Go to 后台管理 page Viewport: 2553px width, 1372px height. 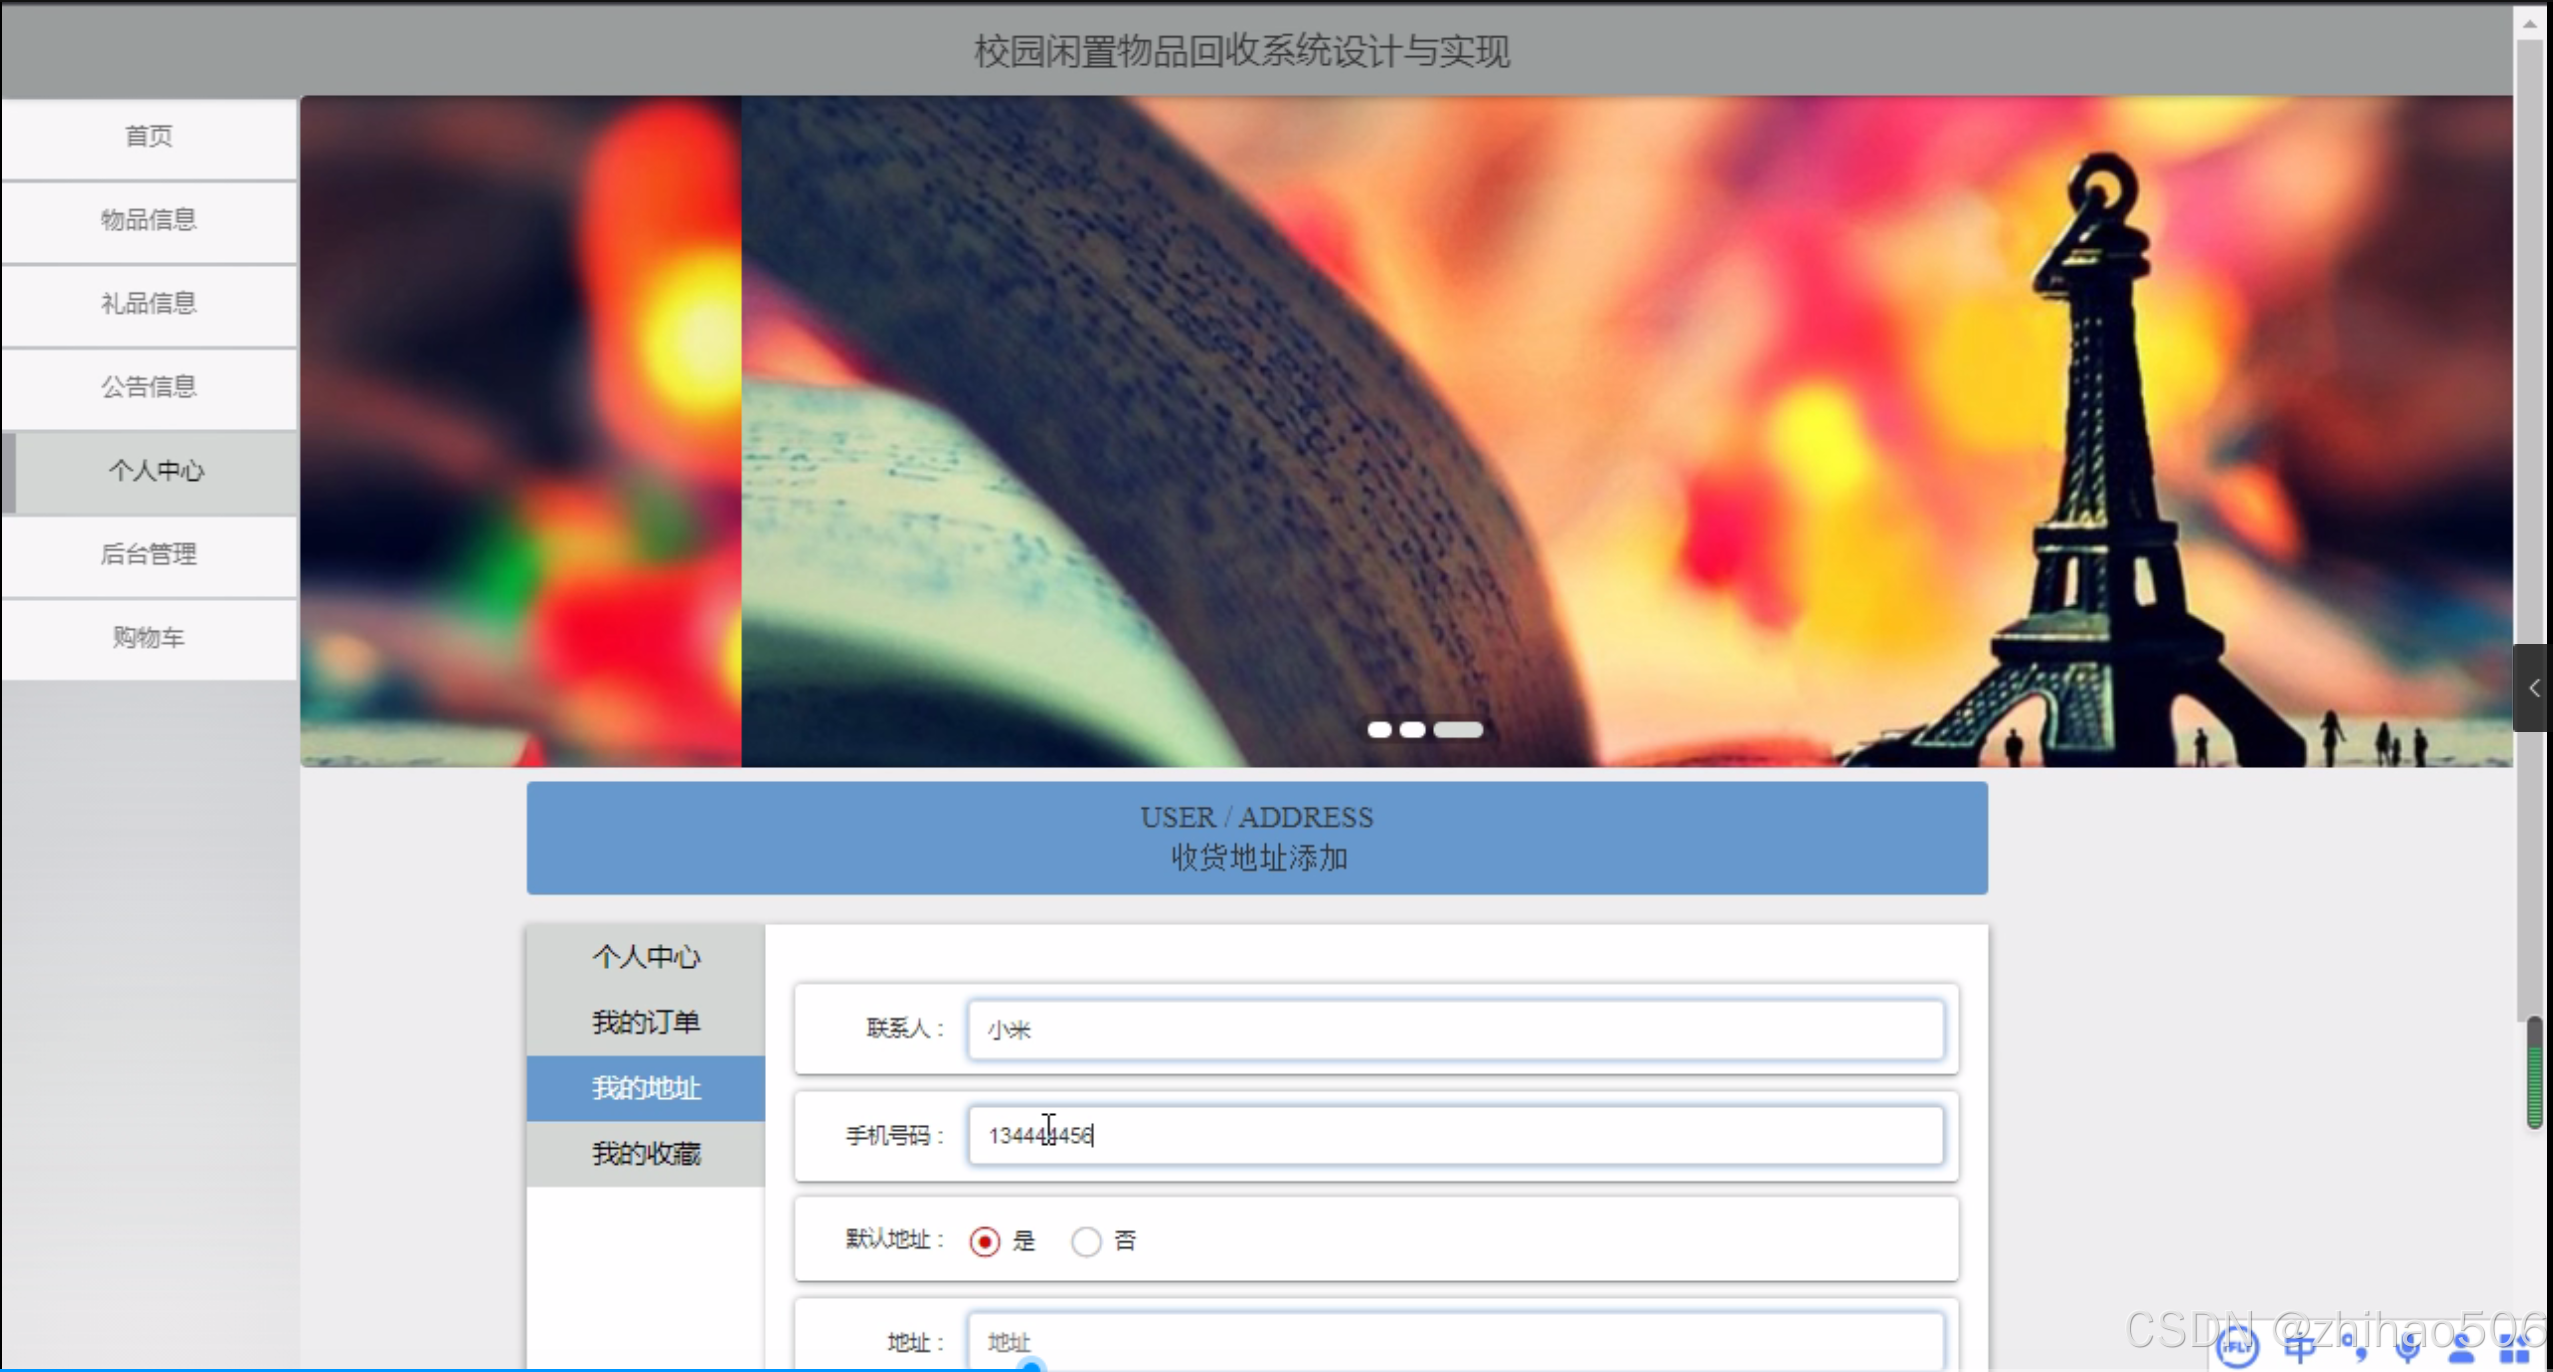(149, 554)
